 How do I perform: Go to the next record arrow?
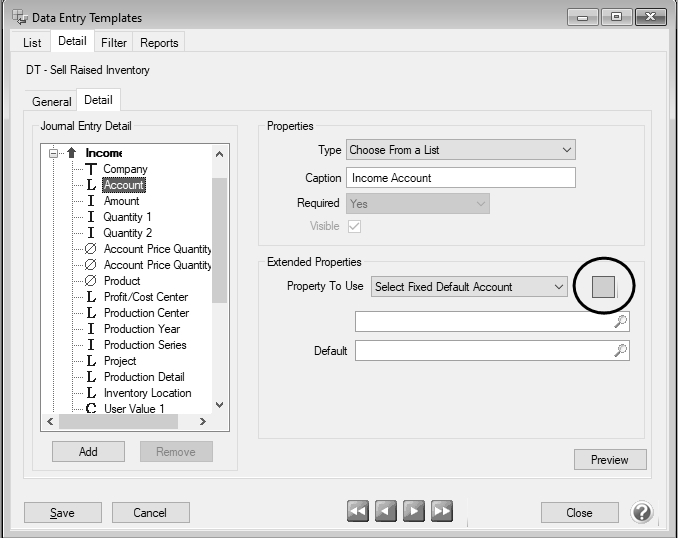[x=414, y=512]
